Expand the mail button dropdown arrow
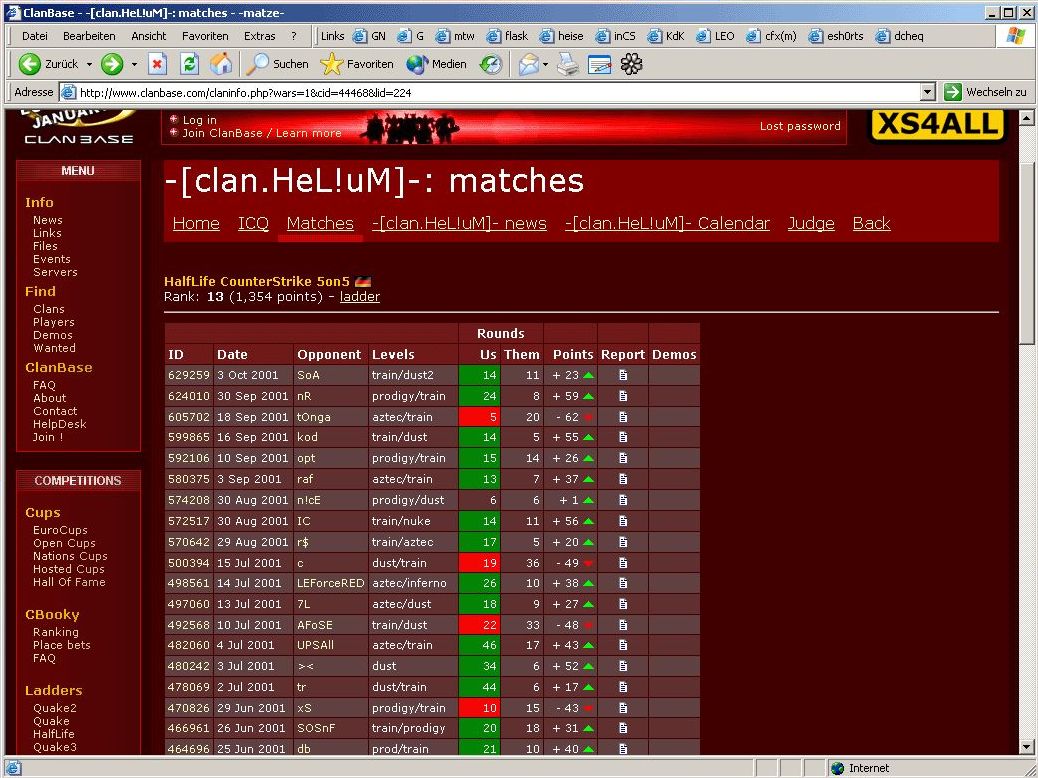 coord(546,64)
